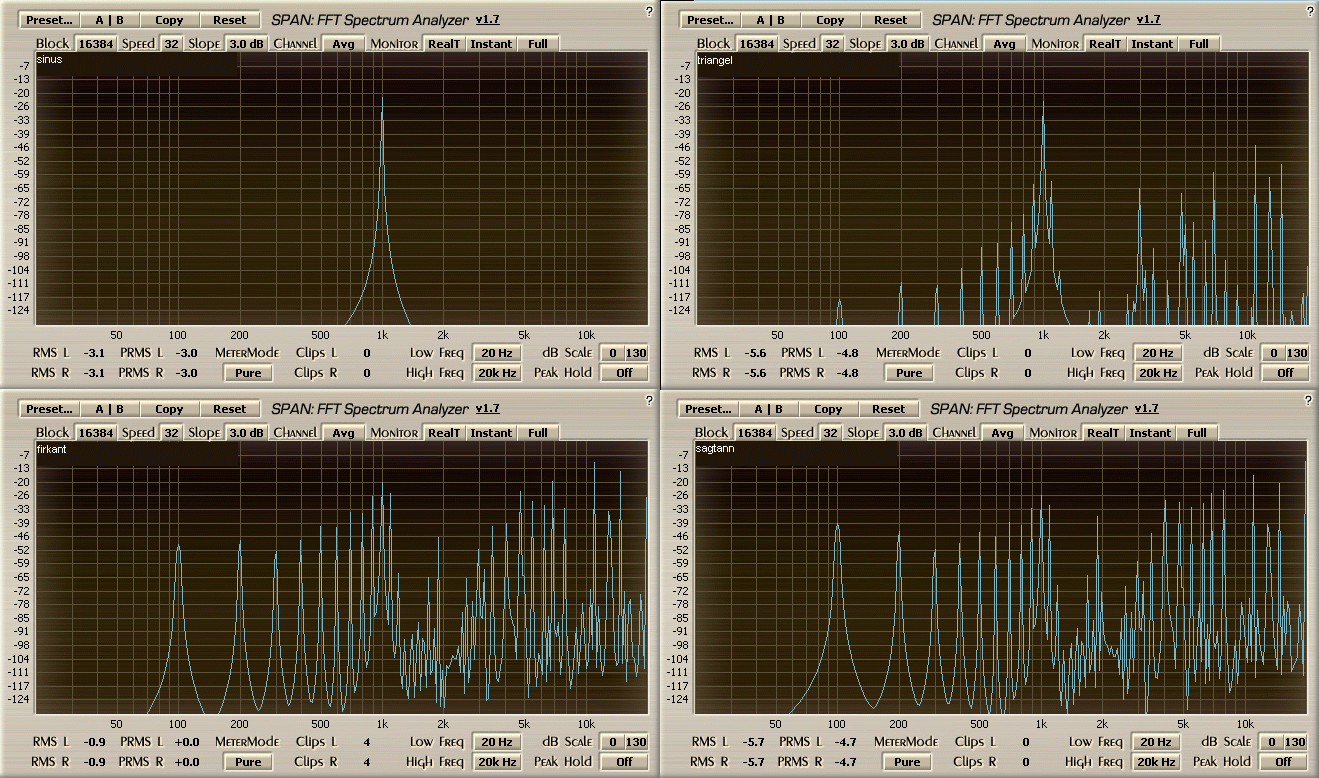Click Copy button in firkant analyzer
1319x778 pixels.
[169, 409]
